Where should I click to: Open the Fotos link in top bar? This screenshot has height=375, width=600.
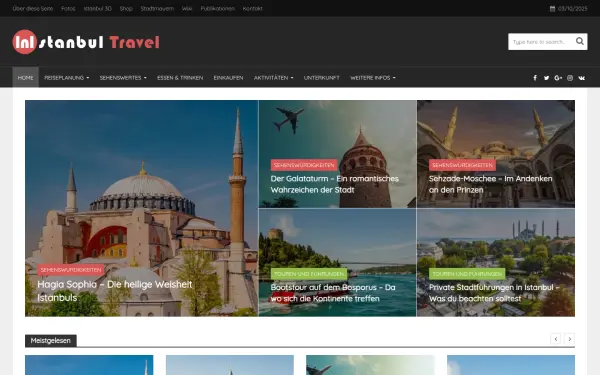68,8
